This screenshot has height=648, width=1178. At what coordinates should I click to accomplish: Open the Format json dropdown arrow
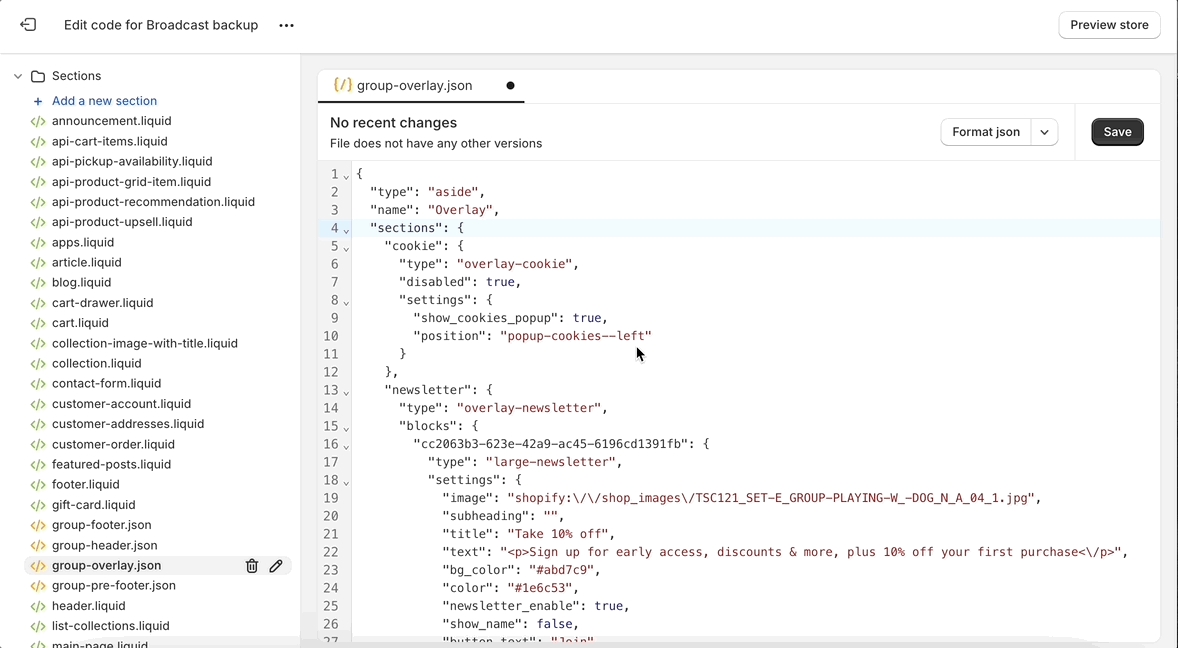(x=1044, y=132)
